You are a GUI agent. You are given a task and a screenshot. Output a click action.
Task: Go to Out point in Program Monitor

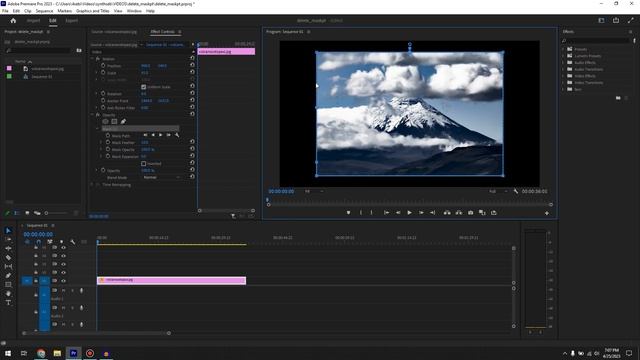433,213
